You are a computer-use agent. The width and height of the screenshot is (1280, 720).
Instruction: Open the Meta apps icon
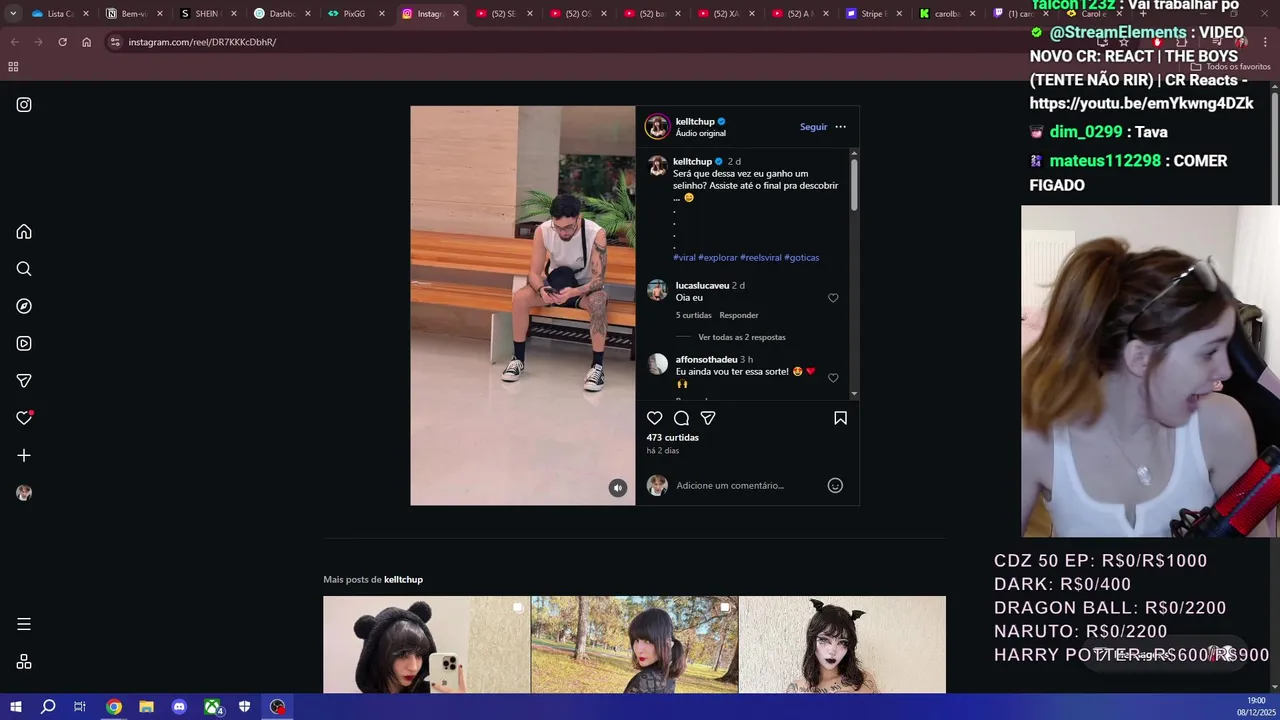point(24,662)
